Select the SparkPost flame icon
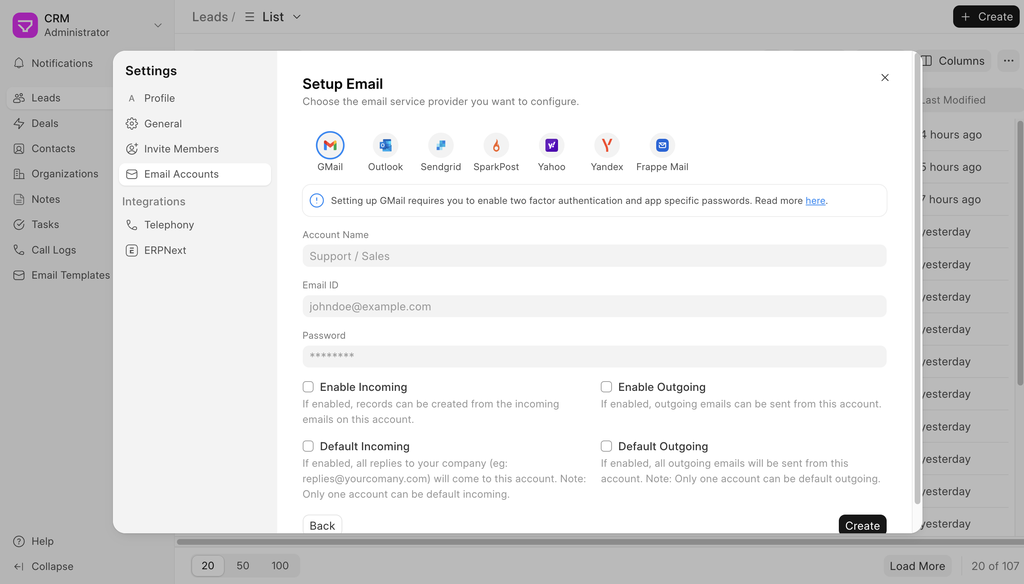 pyautogui.click(x=496, y=146)
